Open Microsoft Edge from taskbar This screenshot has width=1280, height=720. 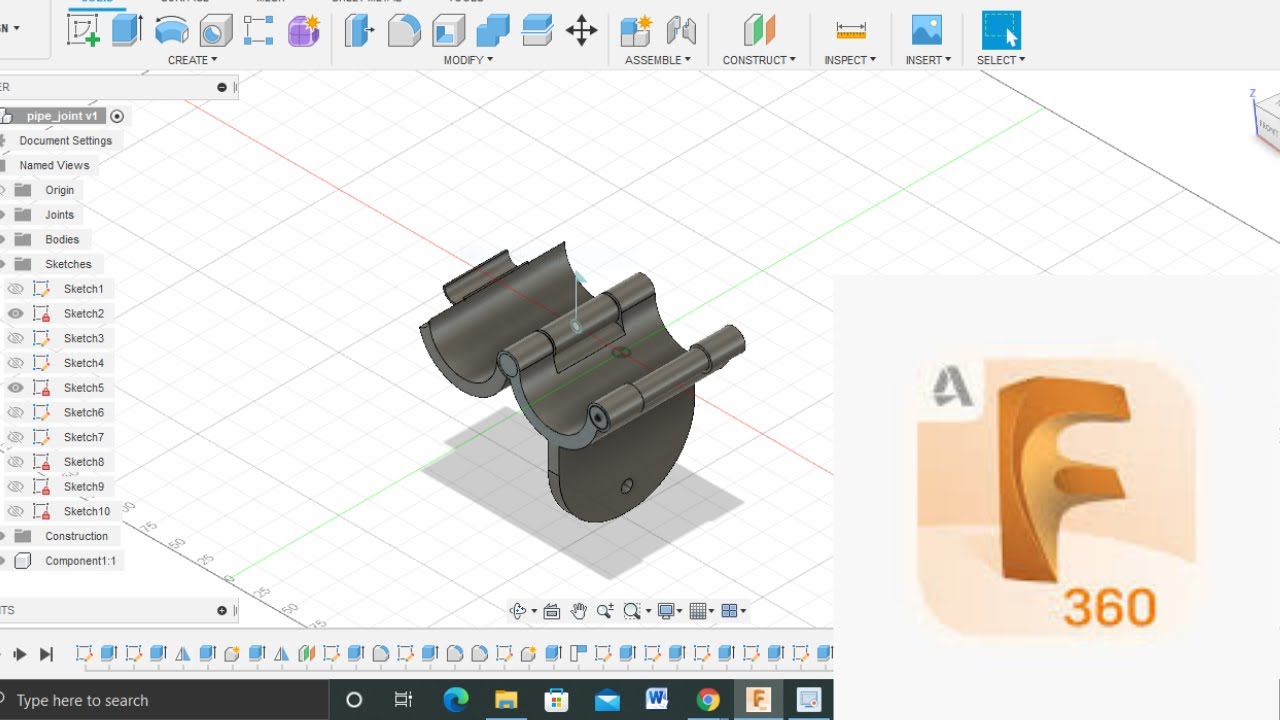tap(455, 700)
